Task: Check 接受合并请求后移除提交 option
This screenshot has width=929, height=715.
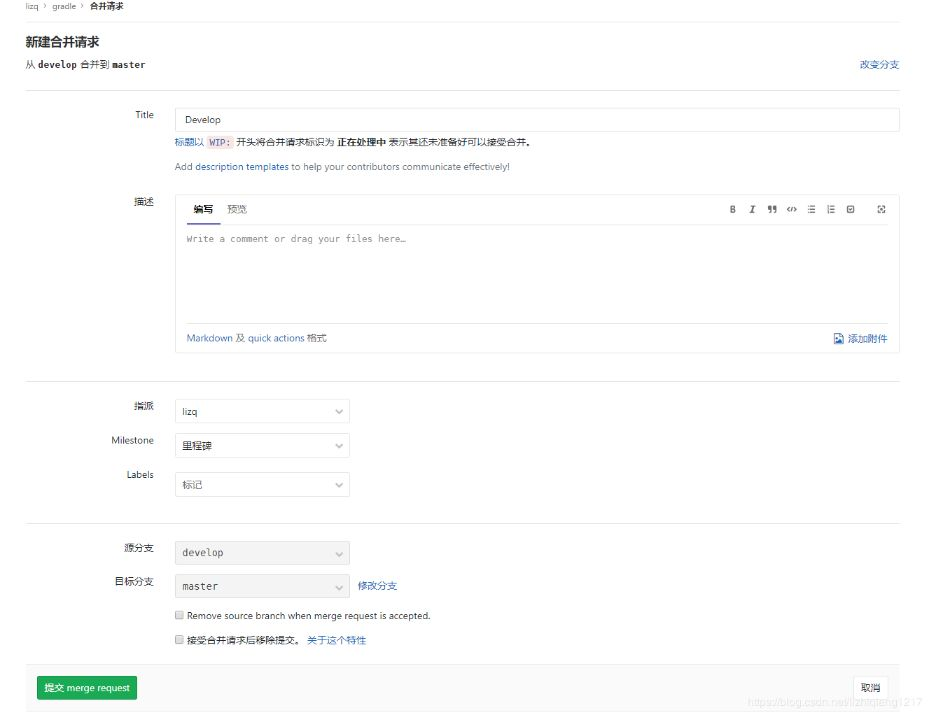Action: [x=179, y=640]
